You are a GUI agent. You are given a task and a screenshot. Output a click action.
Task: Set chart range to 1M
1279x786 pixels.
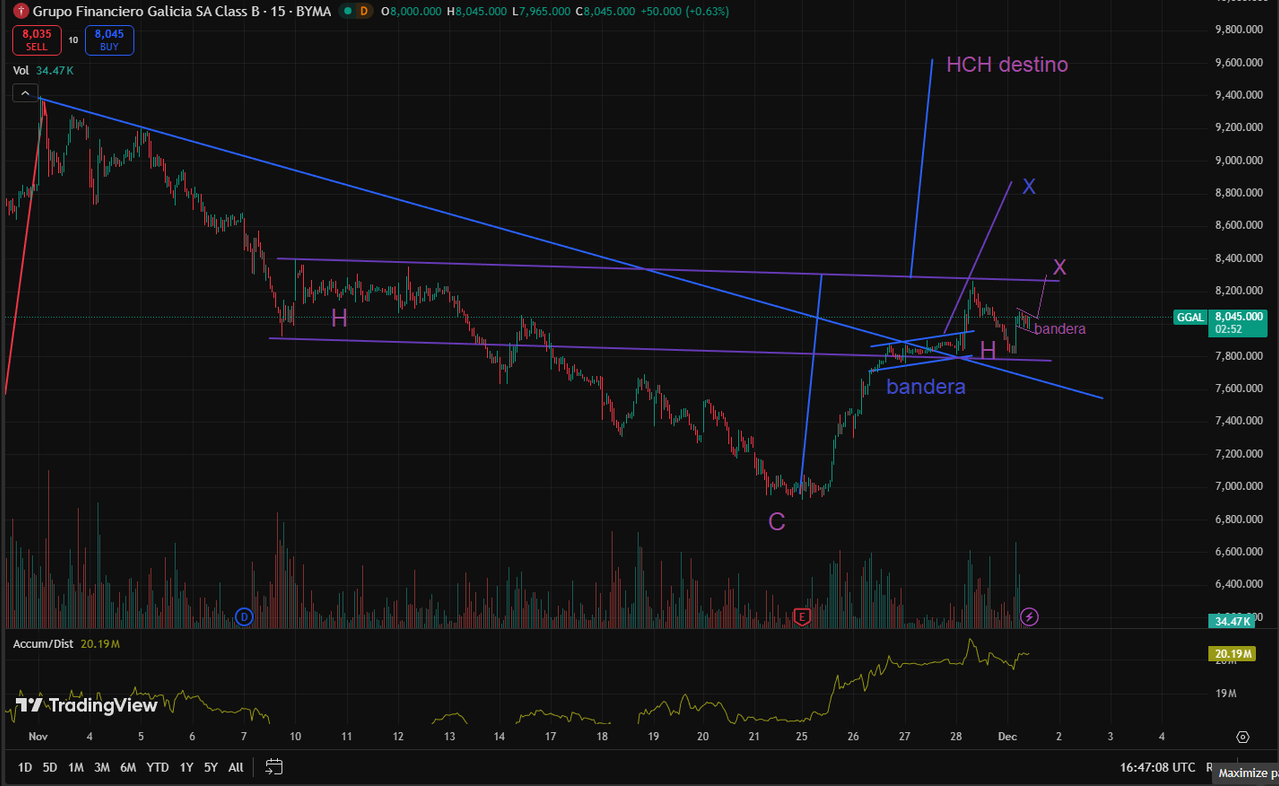[x=76, y=767]
